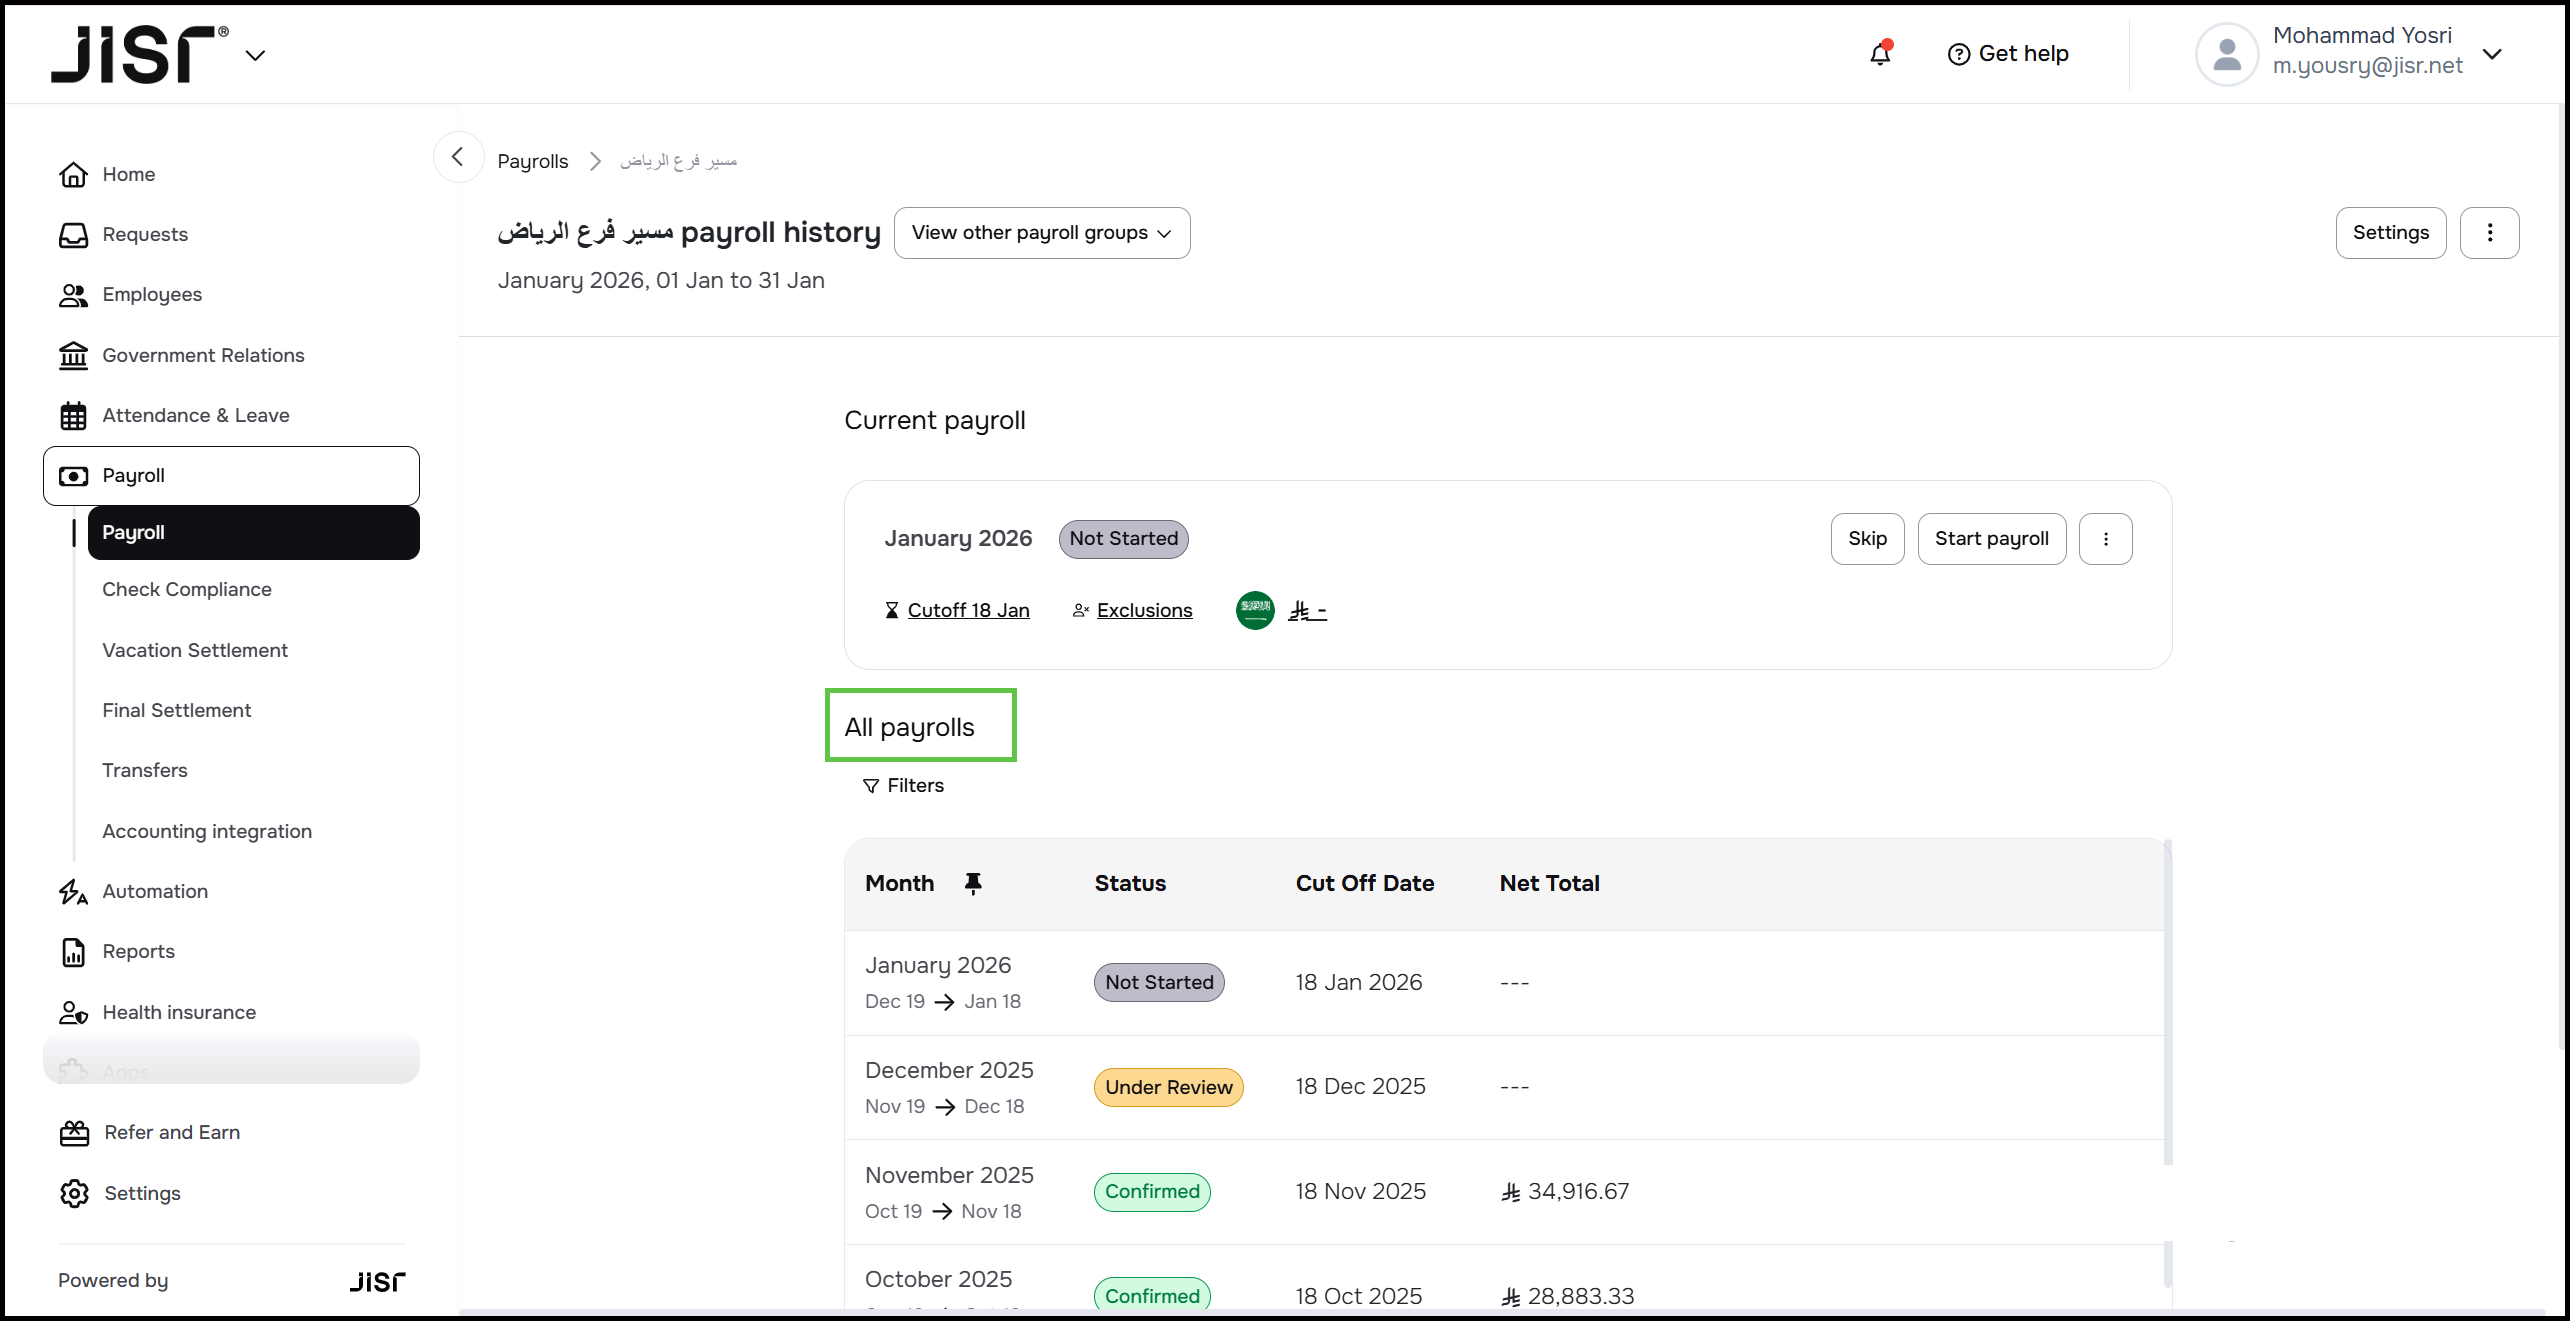Viewport: 2570px width, 1321px height.
Task: Open the Home sidebar item
Action: [x=128, y=174]
